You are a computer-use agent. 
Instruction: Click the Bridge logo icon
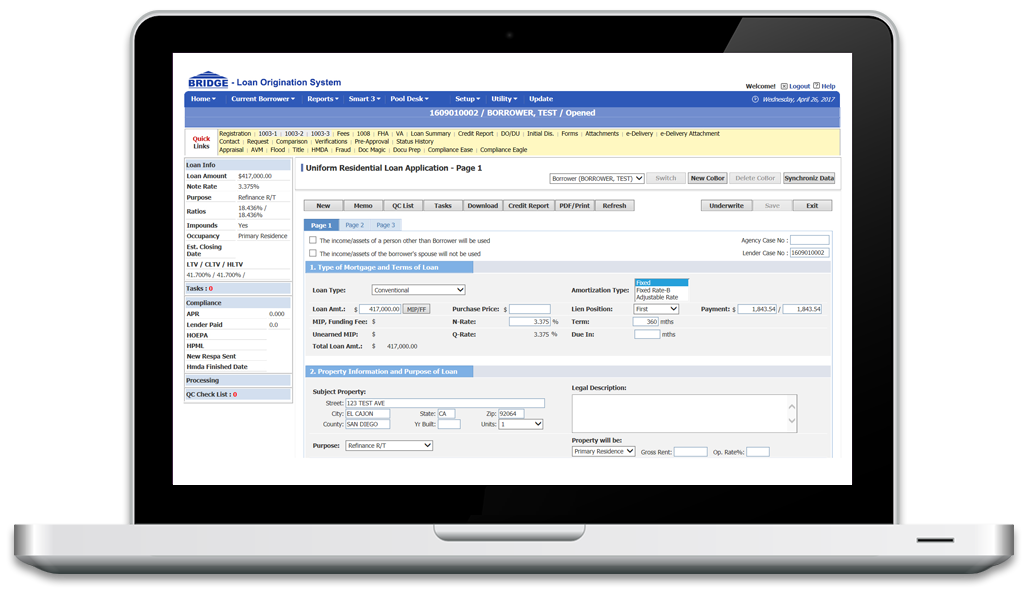[x=208, y=80]
